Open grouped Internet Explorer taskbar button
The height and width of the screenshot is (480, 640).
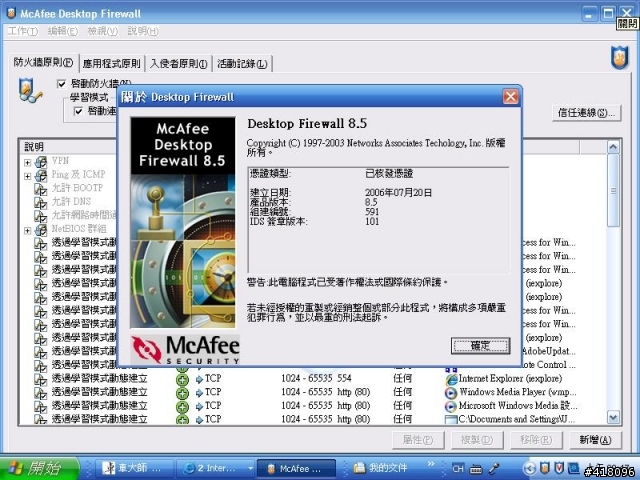tap(216, 468)
